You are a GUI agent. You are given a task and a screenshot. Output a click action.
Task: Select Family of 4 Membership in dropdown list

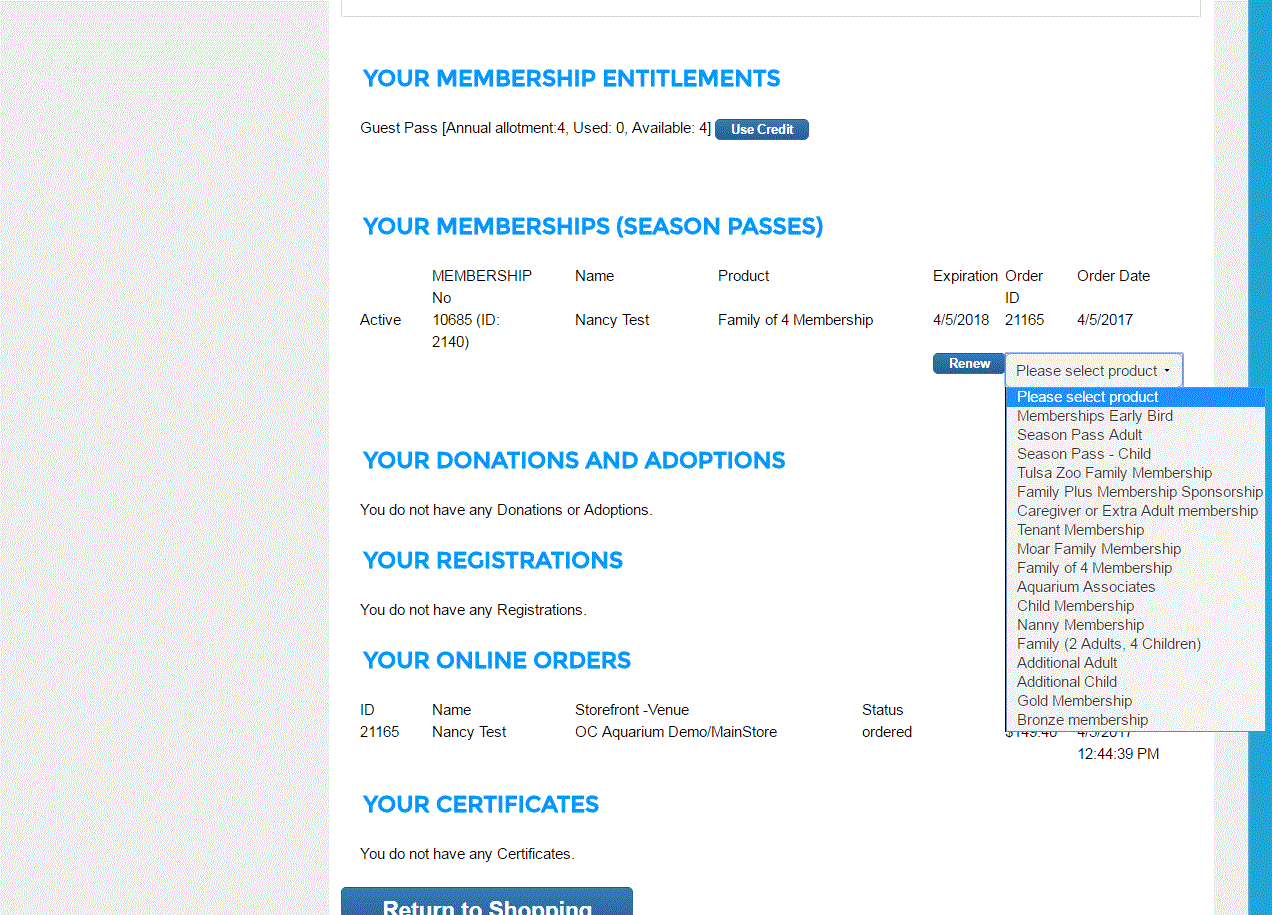(x=1094, y=568)
